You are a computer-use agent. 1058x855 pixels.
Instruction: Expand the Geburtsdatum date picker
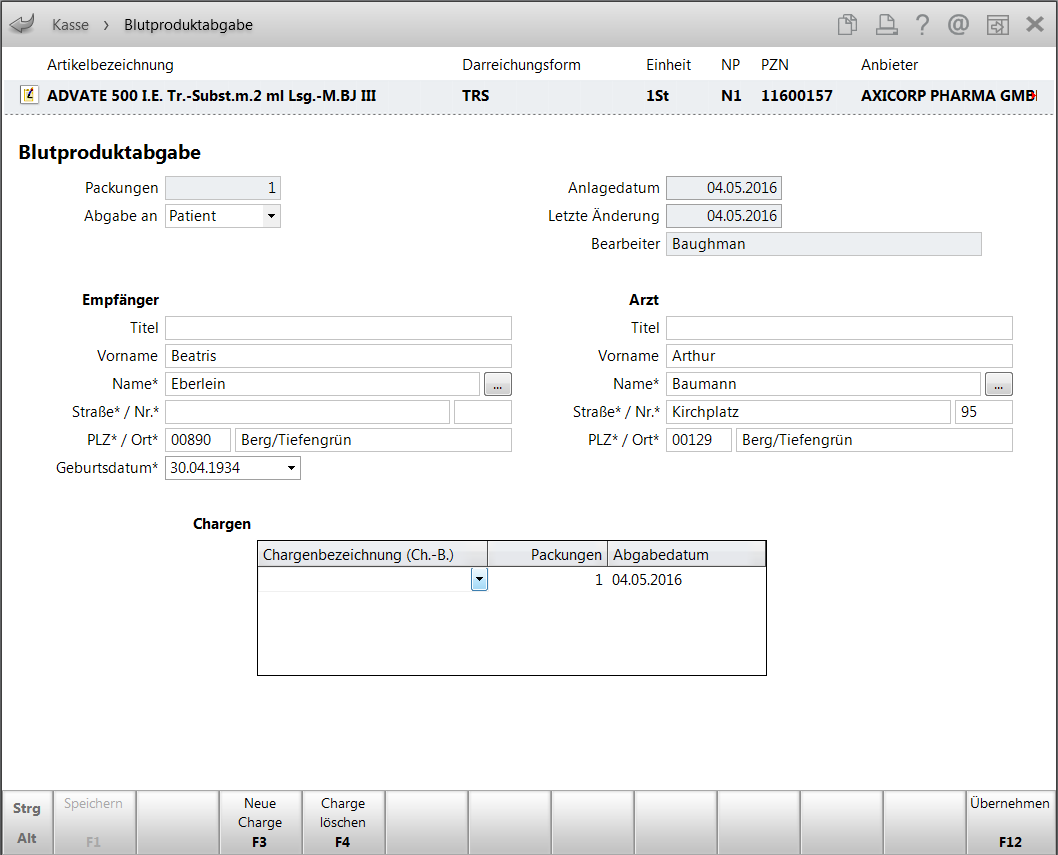pyautogui.click(x=291, y=467)
